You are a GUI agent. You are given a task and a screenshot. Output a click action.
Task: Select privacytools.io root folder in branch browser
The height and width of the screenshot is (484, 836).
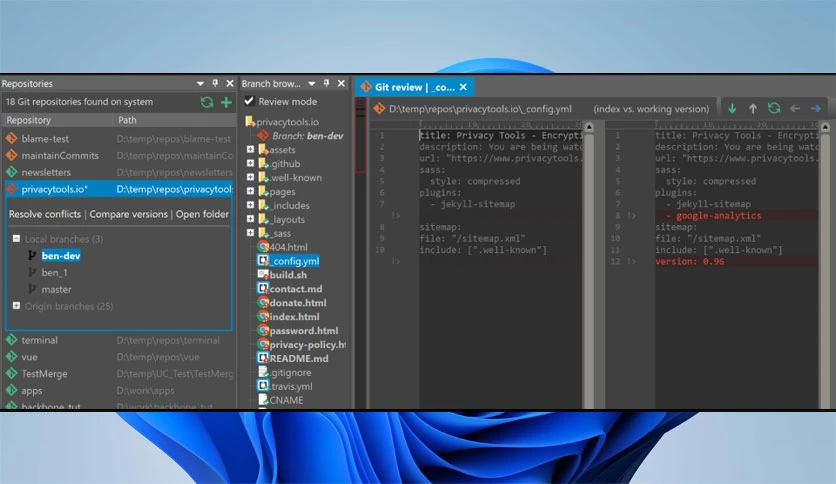tap(282, 122)
